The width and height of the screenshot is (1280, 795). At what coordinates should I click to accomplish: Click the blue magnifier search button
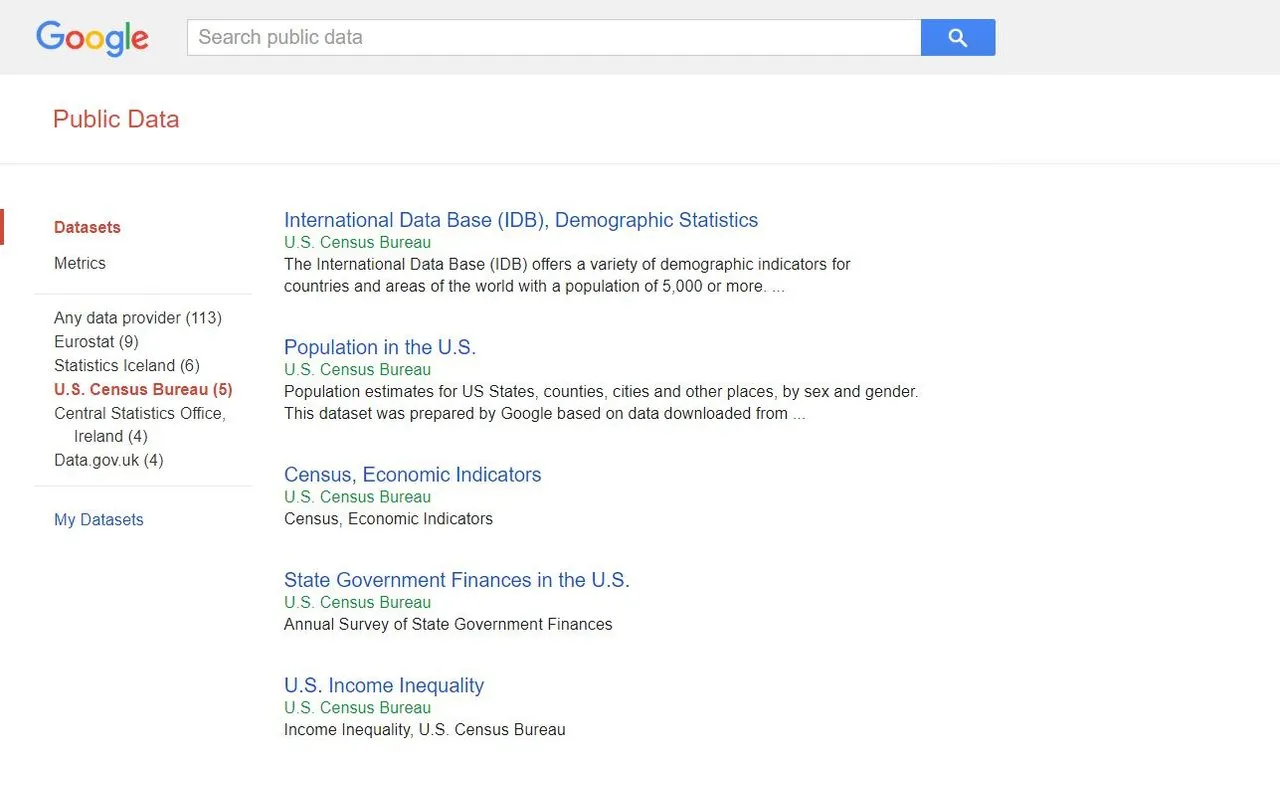958,37
